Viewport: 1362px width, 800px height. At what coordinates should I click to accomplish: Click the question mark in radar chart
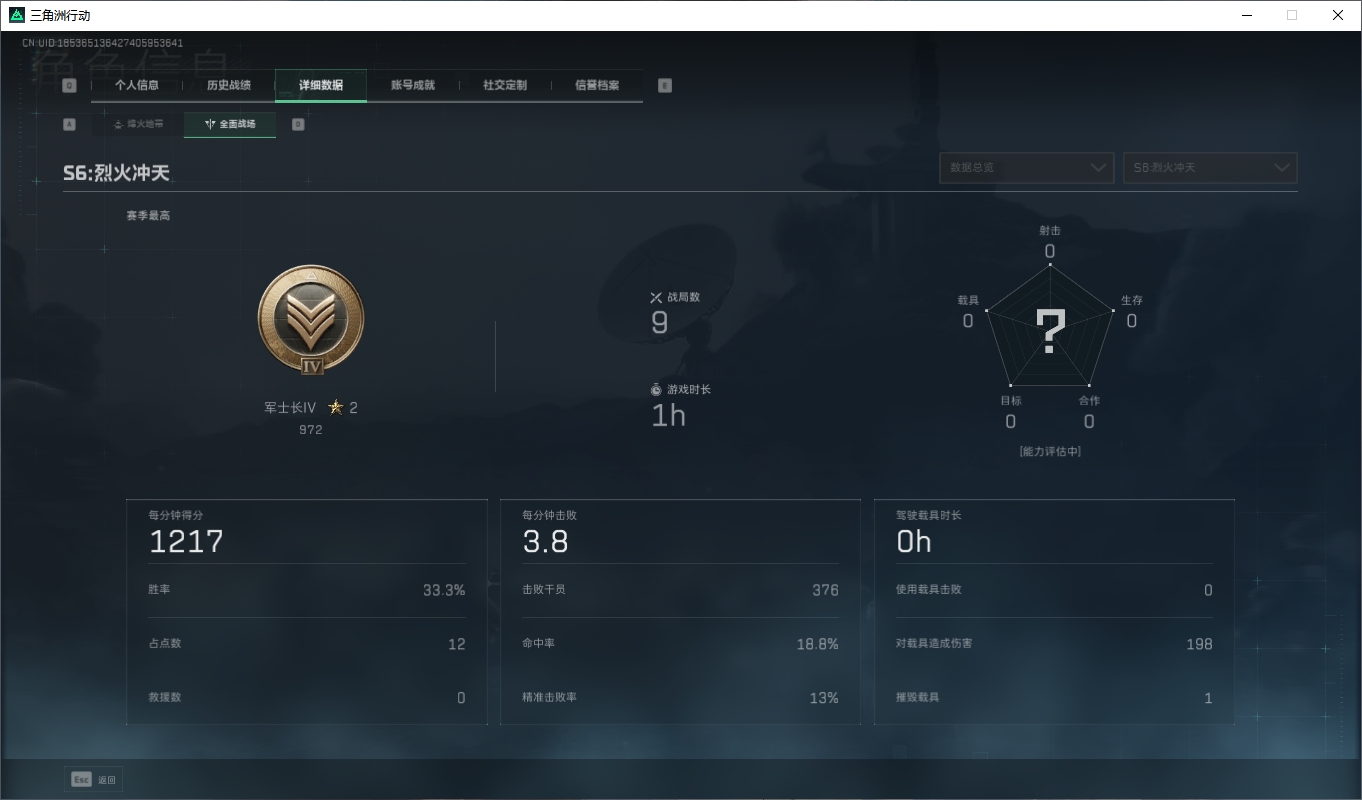1050,331
